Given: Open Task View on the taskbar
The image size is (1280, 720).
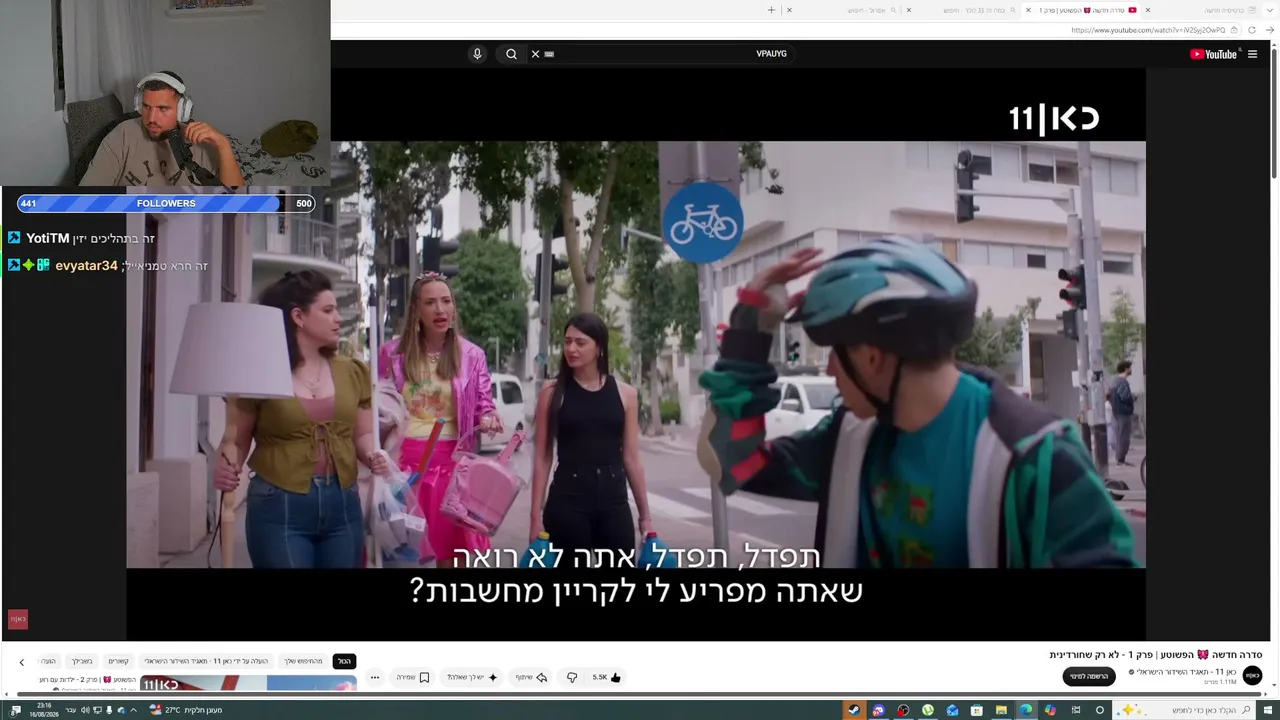Looking at the screenshot, I should tap(1076, 710).
